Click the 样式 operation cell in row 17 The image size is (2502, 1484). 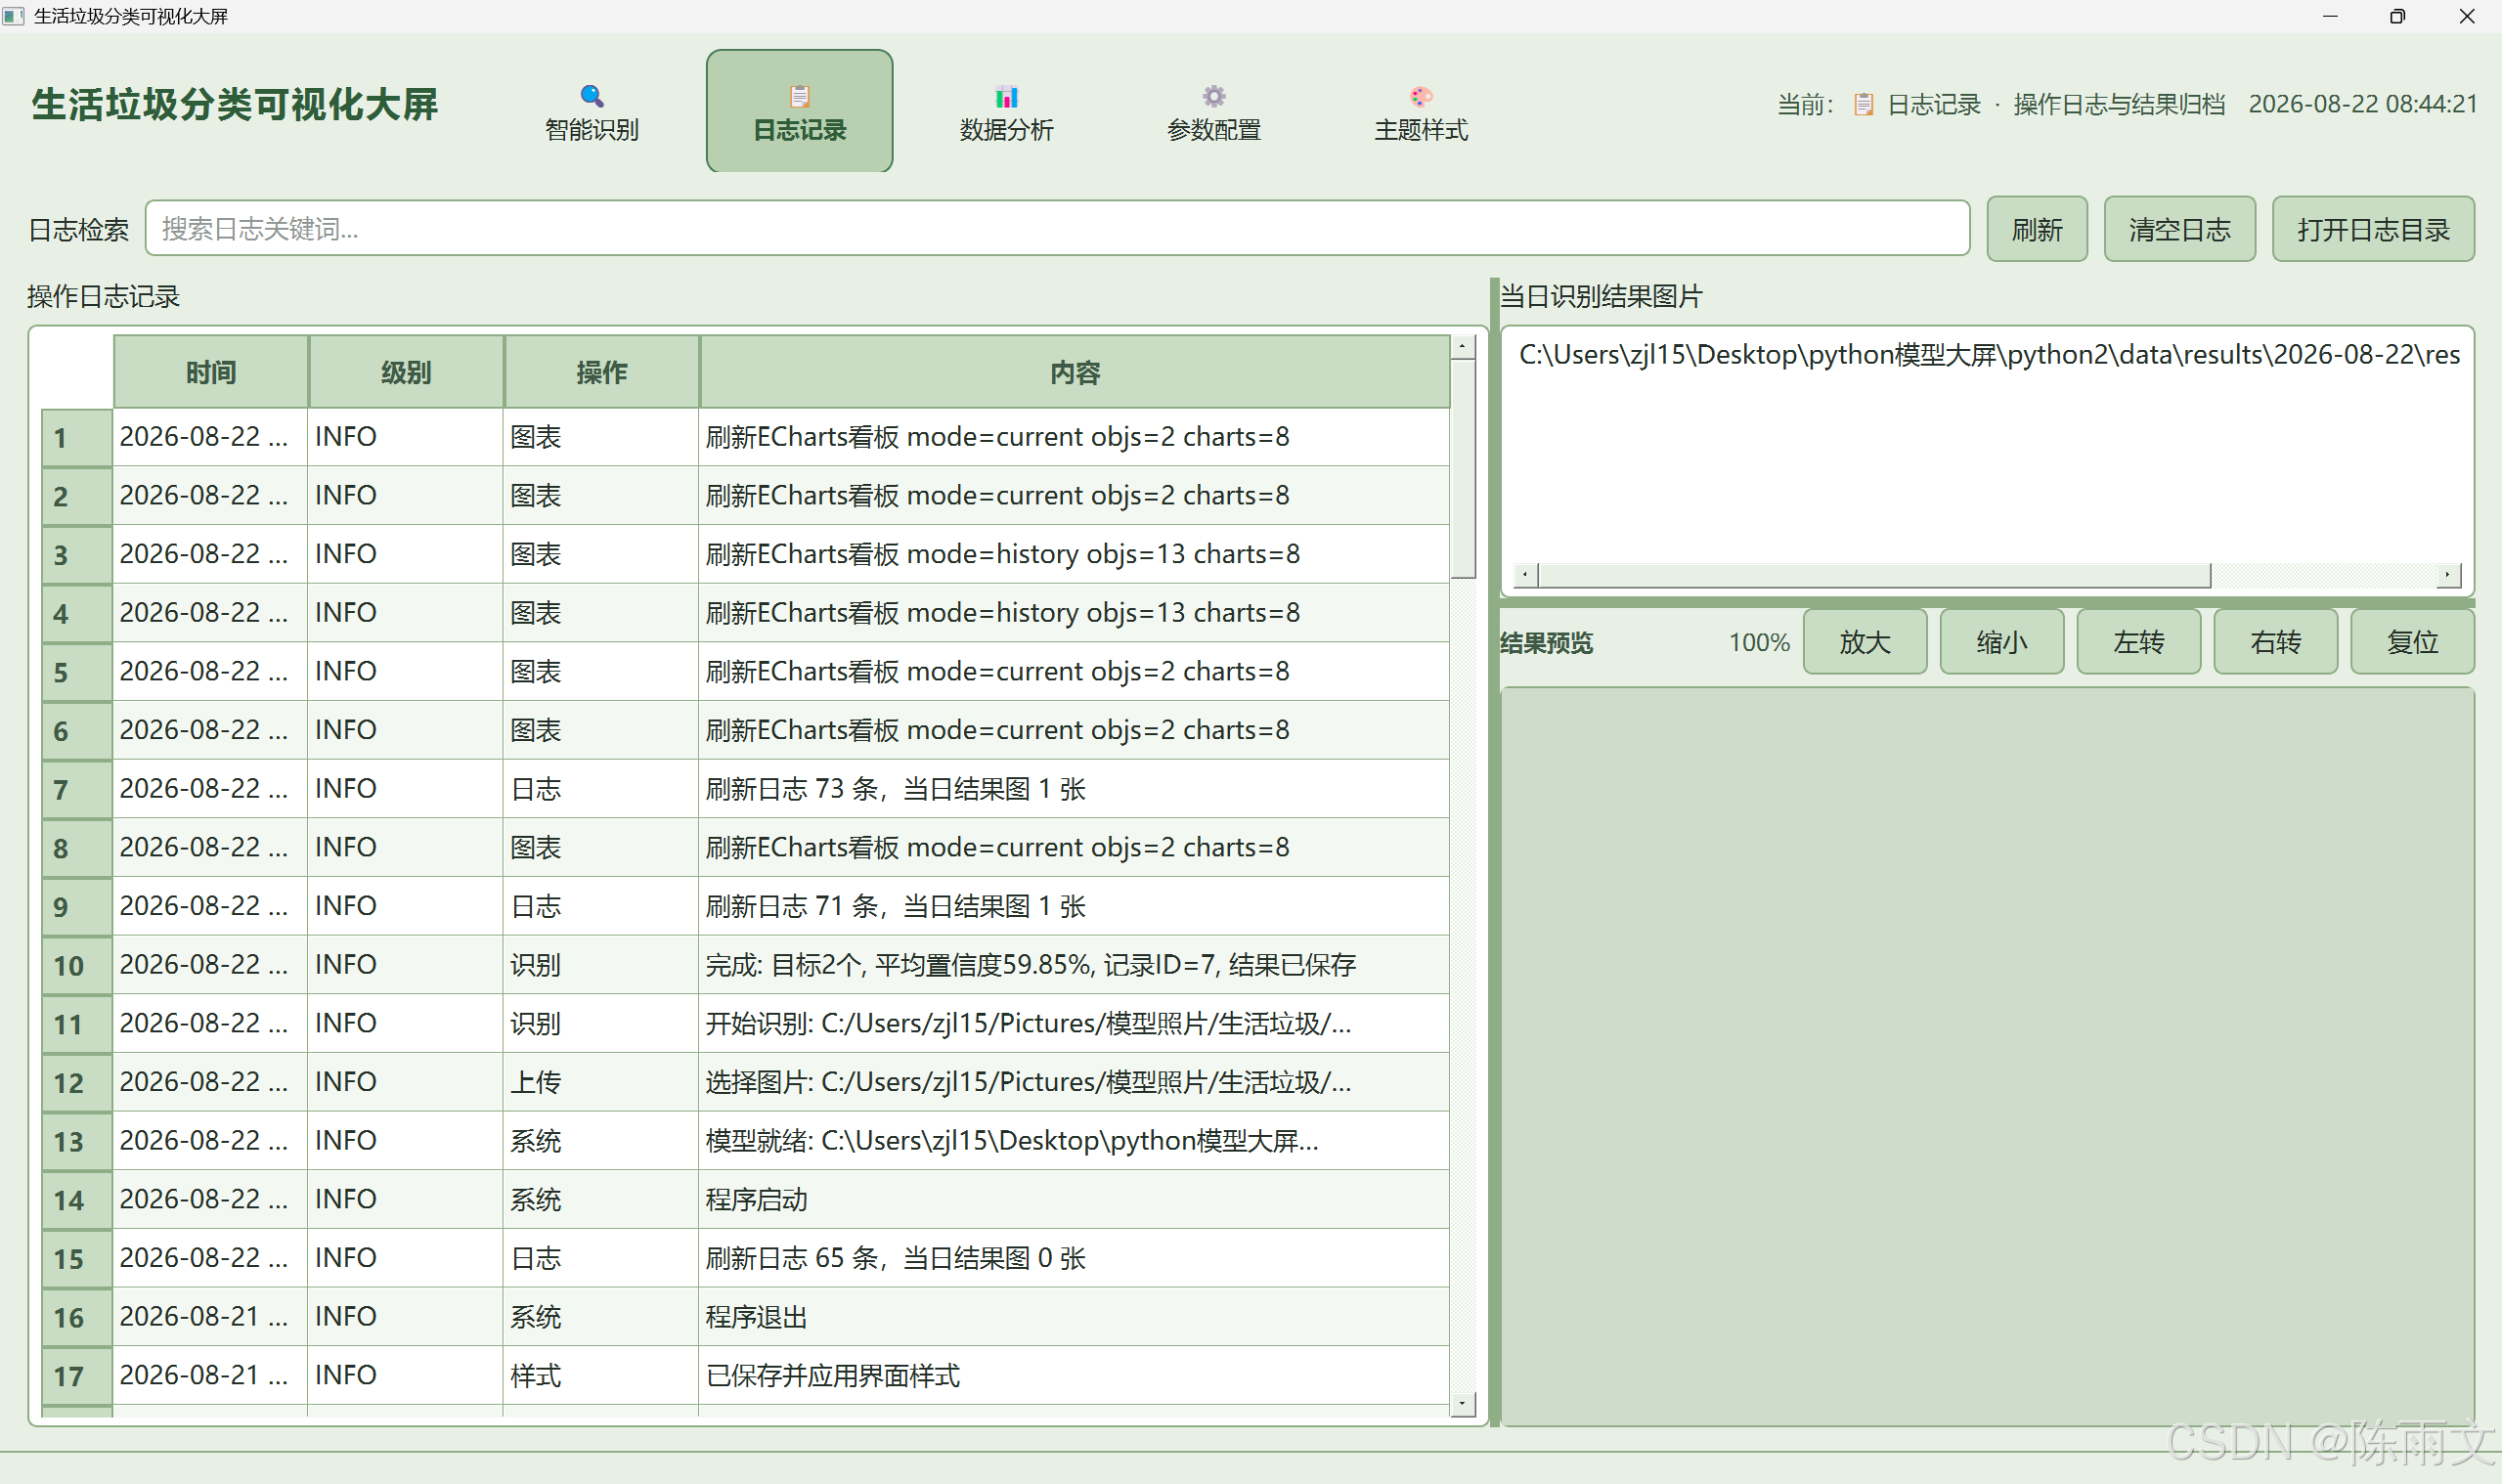click(x=601, y=1376)
